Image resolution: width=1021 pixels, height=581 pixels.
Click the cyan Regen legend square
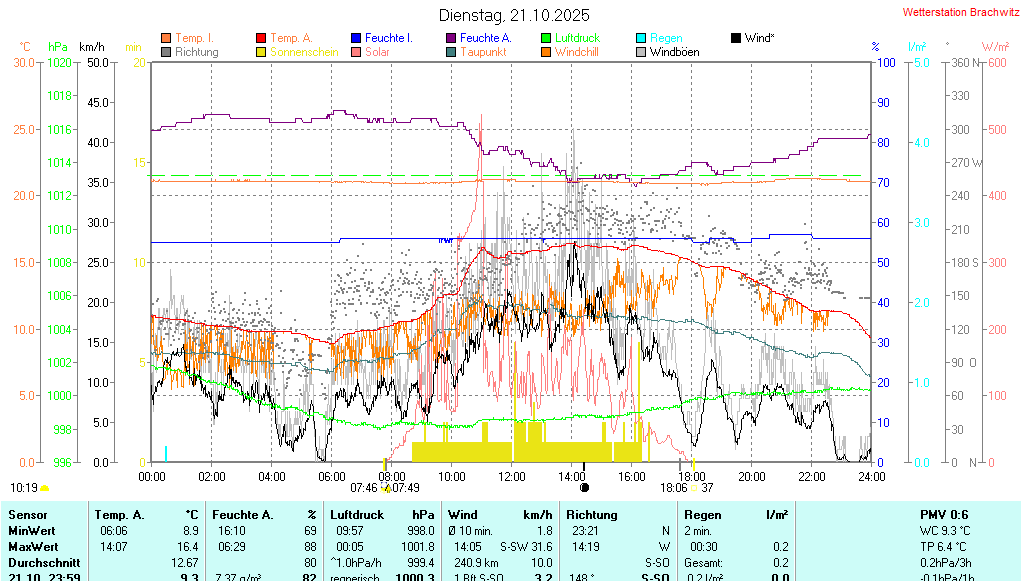pos(641,38)
